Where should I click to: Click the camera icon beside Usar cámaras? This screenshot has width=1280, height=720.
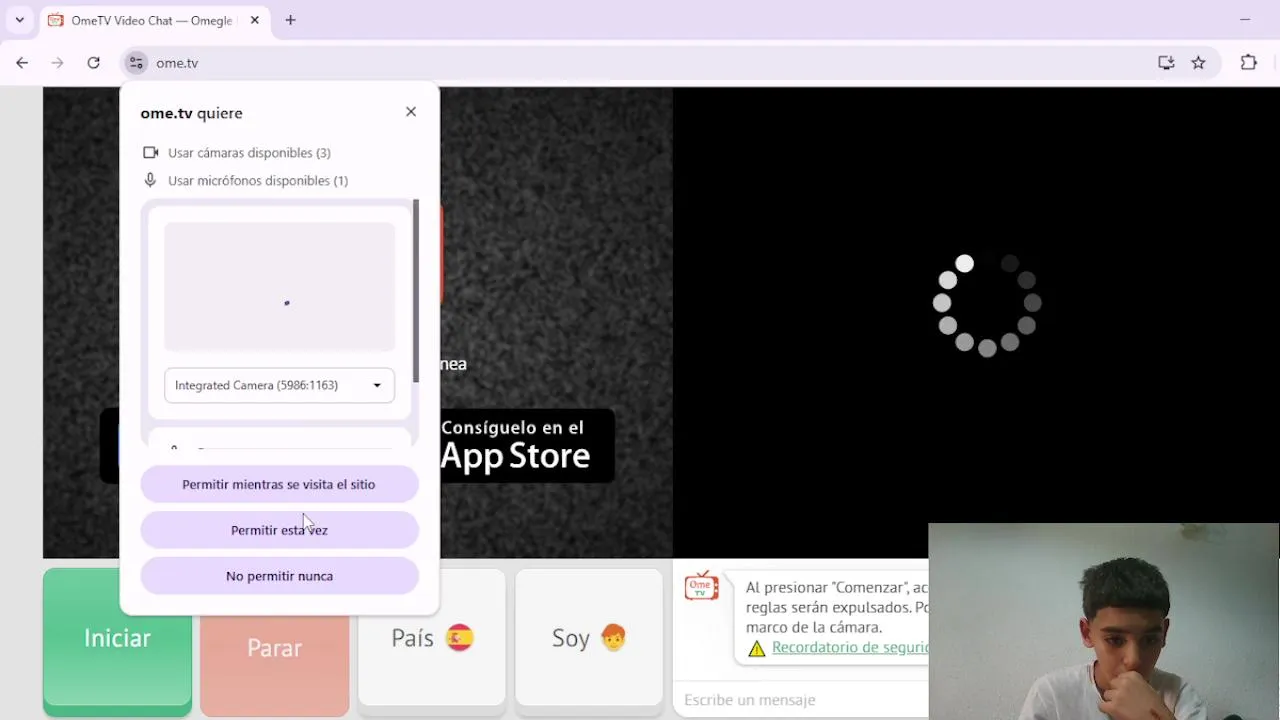point(150,153)
